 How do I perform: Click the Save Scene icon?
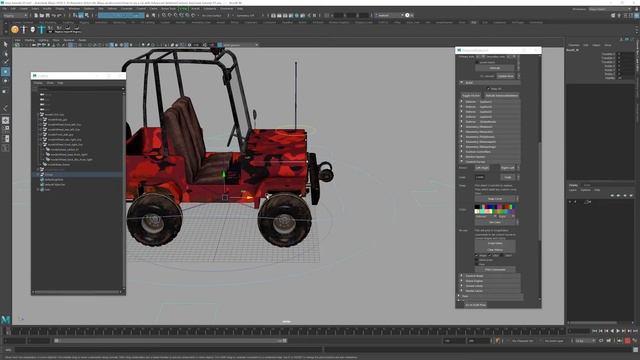pyautogui.click(x=47, y=16)
